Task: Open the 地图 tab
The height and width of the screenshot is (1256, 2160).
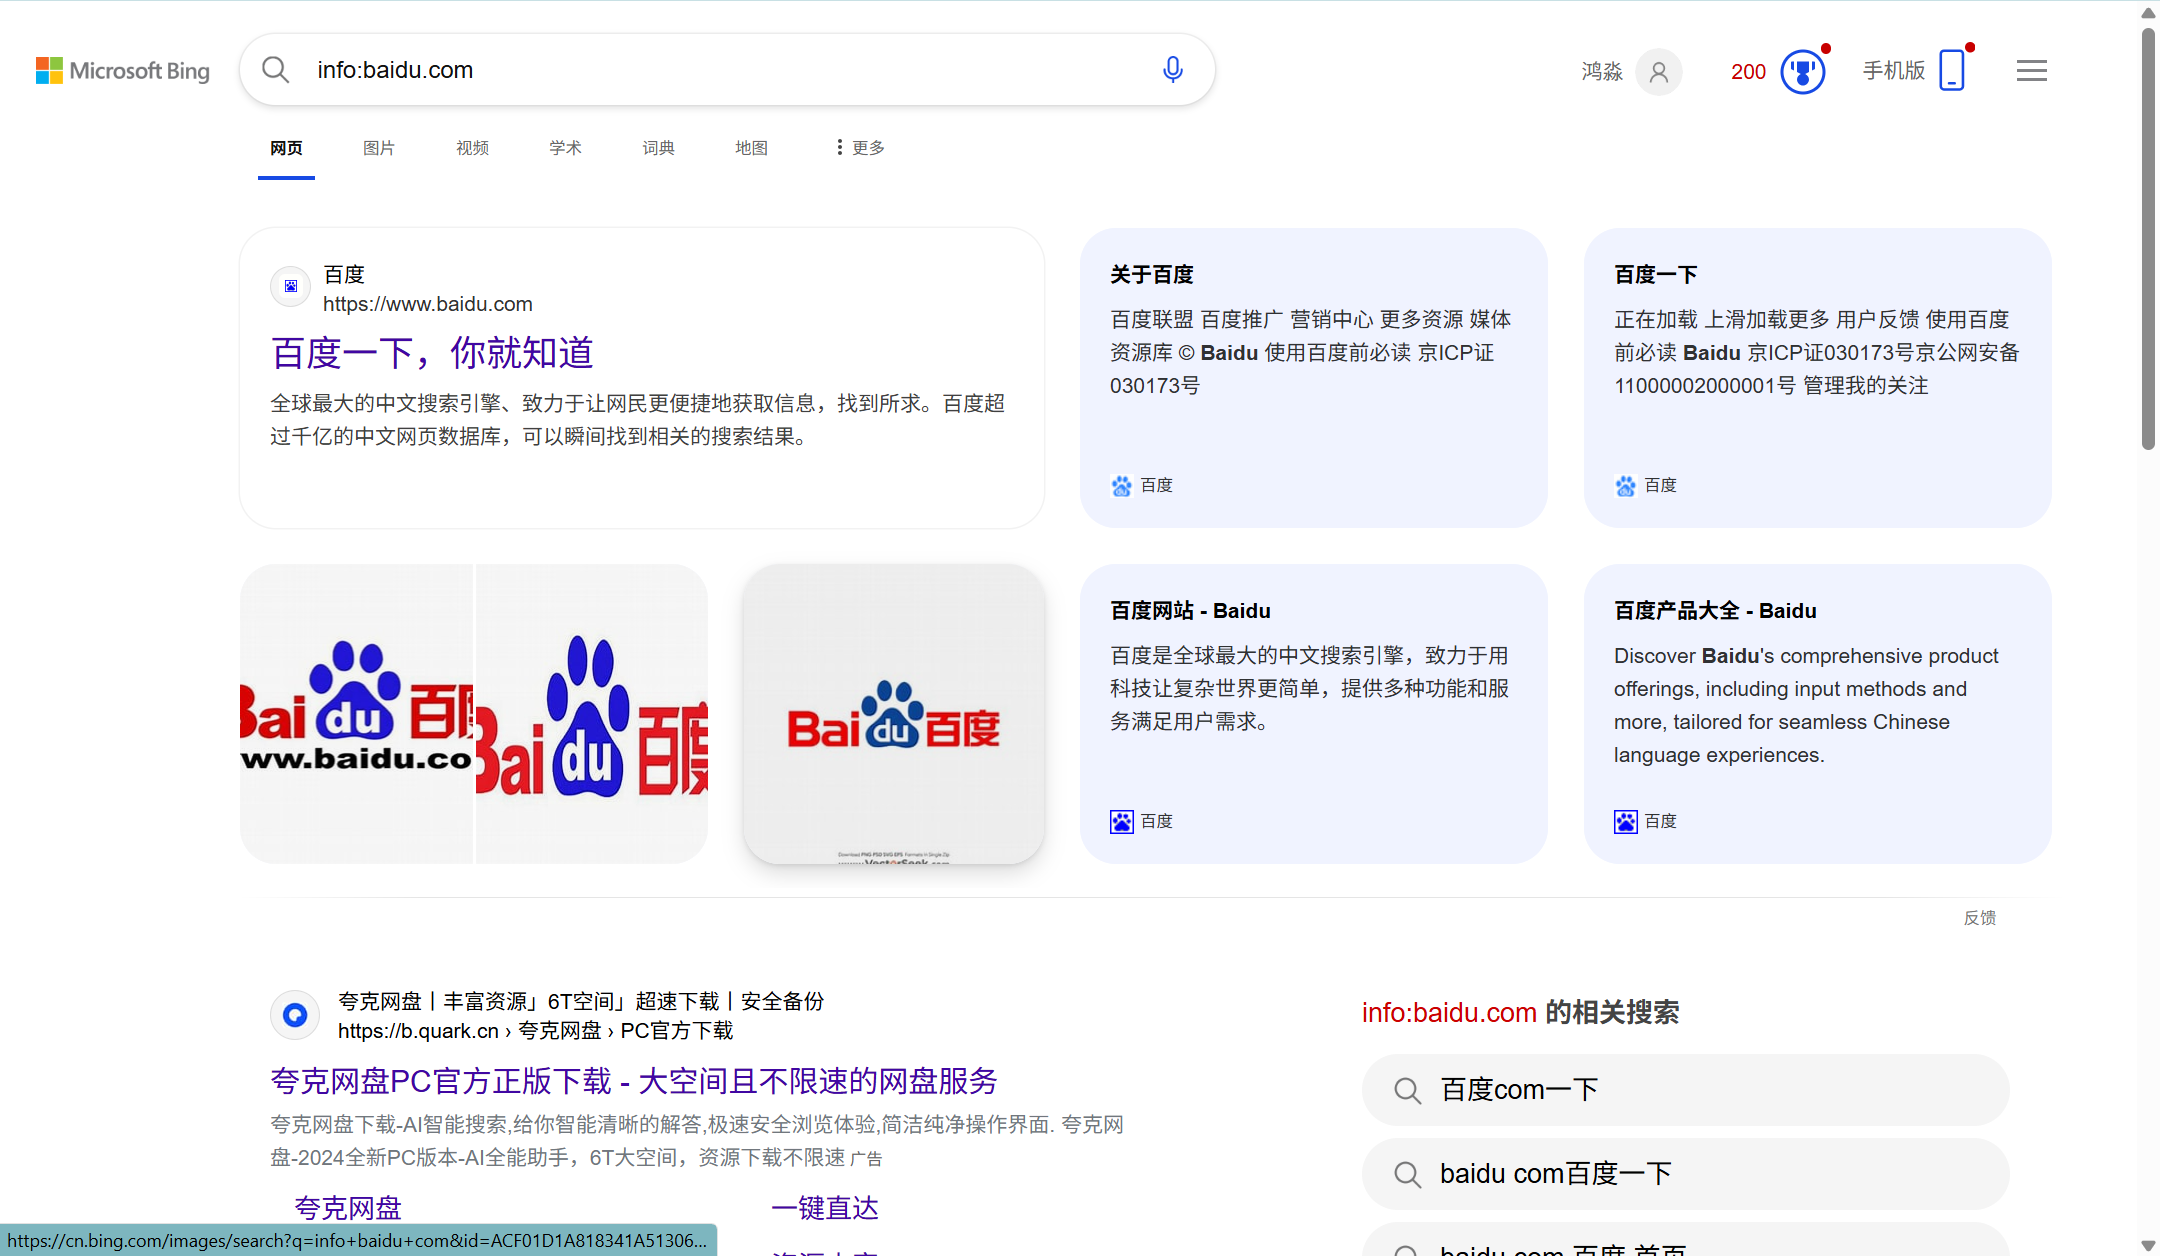Action: 751,148
